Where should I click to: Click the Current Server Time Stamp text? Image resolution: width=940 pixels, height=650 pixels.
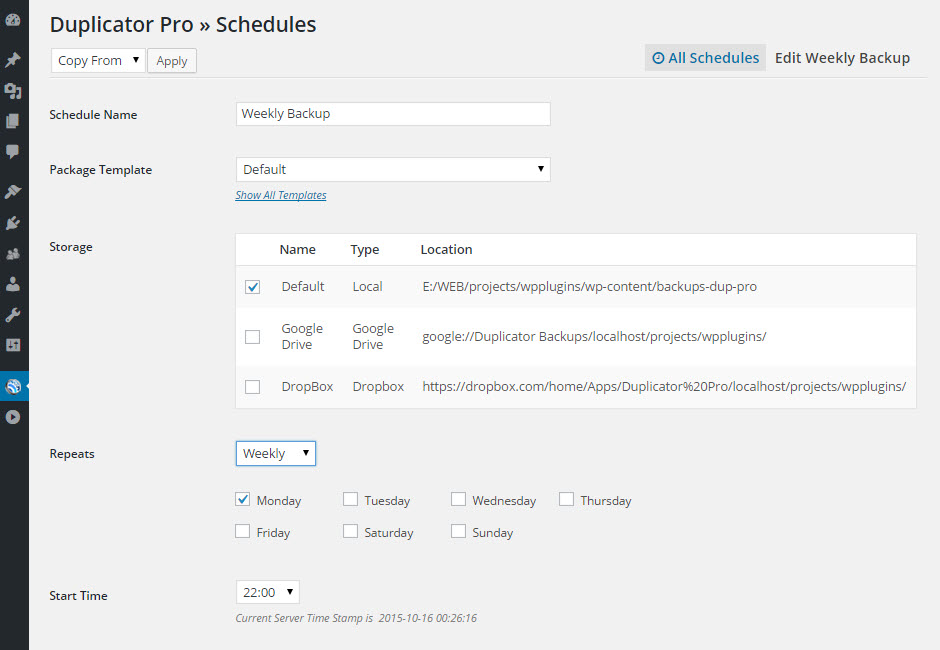[356, 618]
